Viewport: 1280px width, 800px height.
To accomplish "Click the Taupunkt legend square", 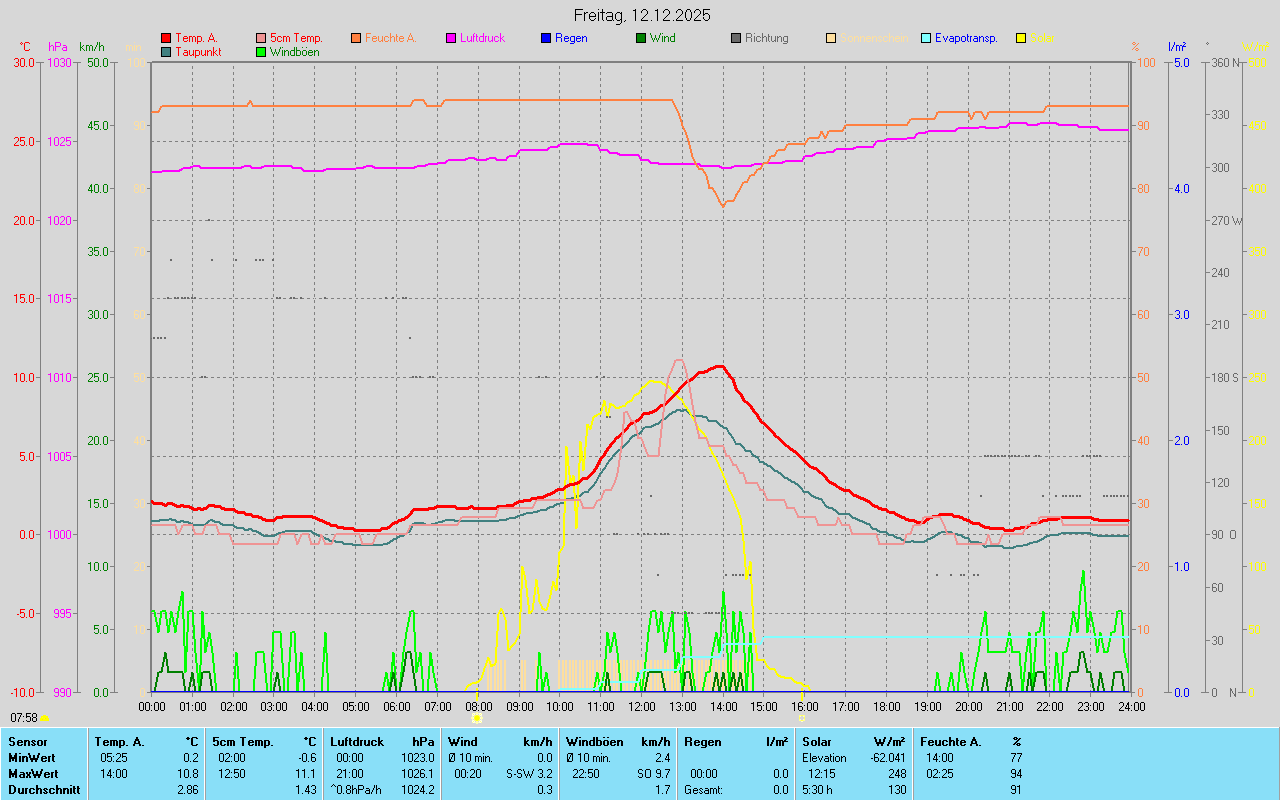I will pyautogui.click(x=166, y=51).
